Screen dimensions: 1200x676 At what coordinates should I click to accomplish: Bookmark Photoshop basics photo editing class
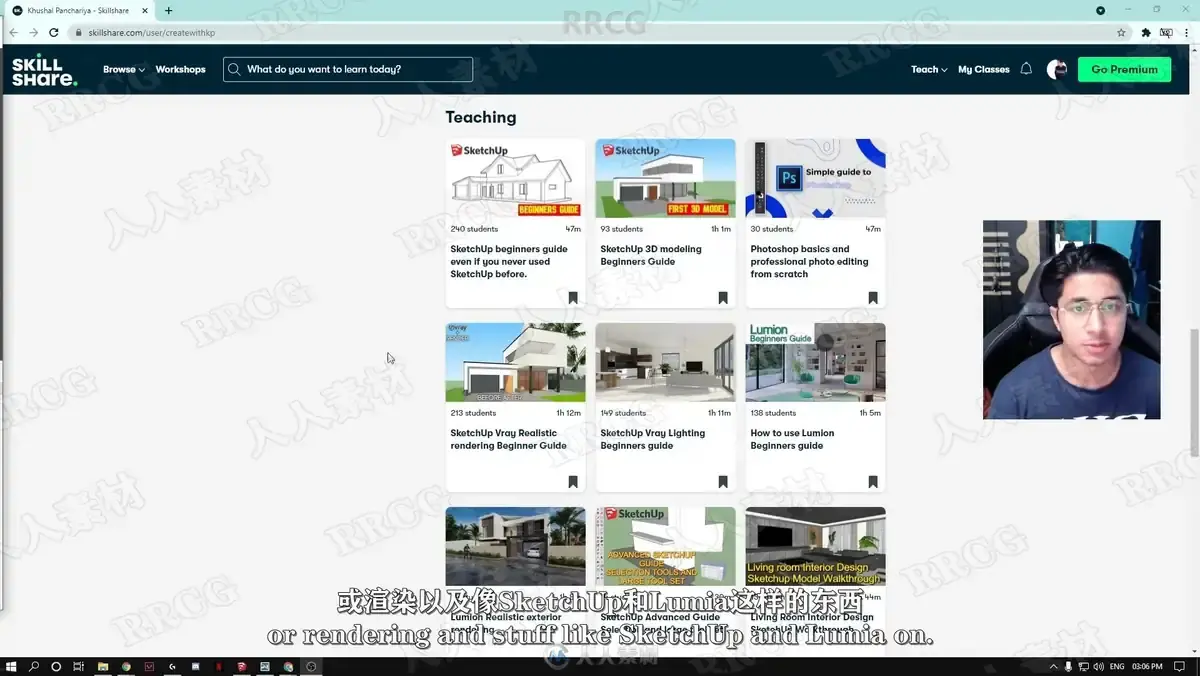click(873, 298)
